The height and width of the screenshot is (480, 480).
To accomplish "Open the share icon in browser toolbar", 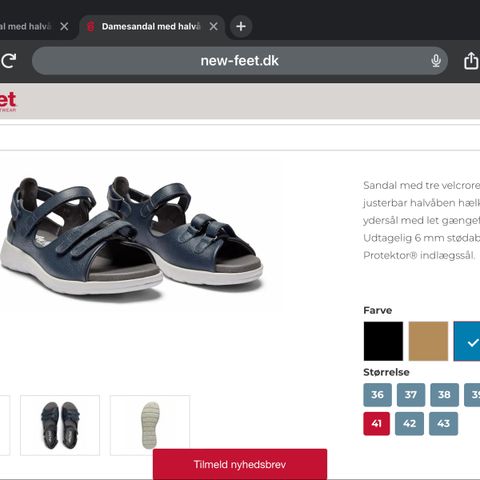I will pos(471,61).
